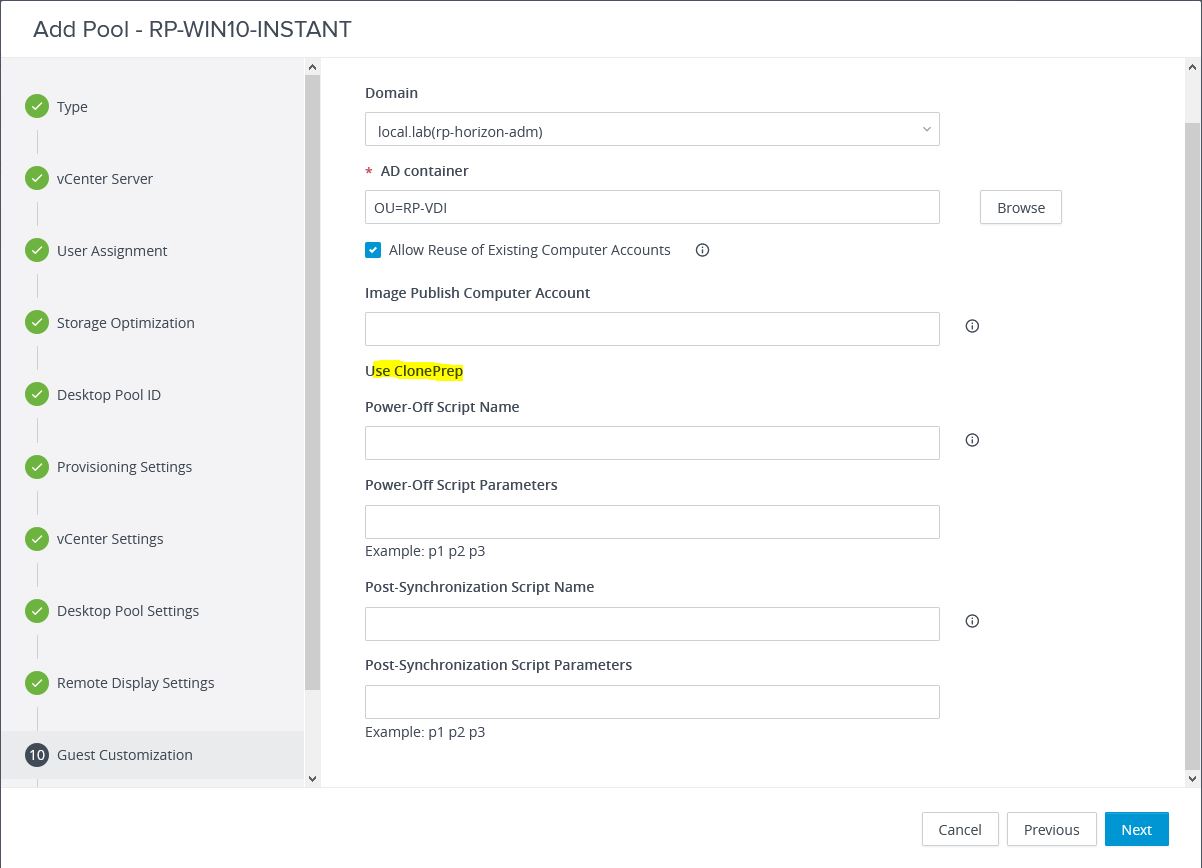Viewport: 1202px width, 868px height.
Task: Click the step 10 number badge
Action: pos(37,755)
